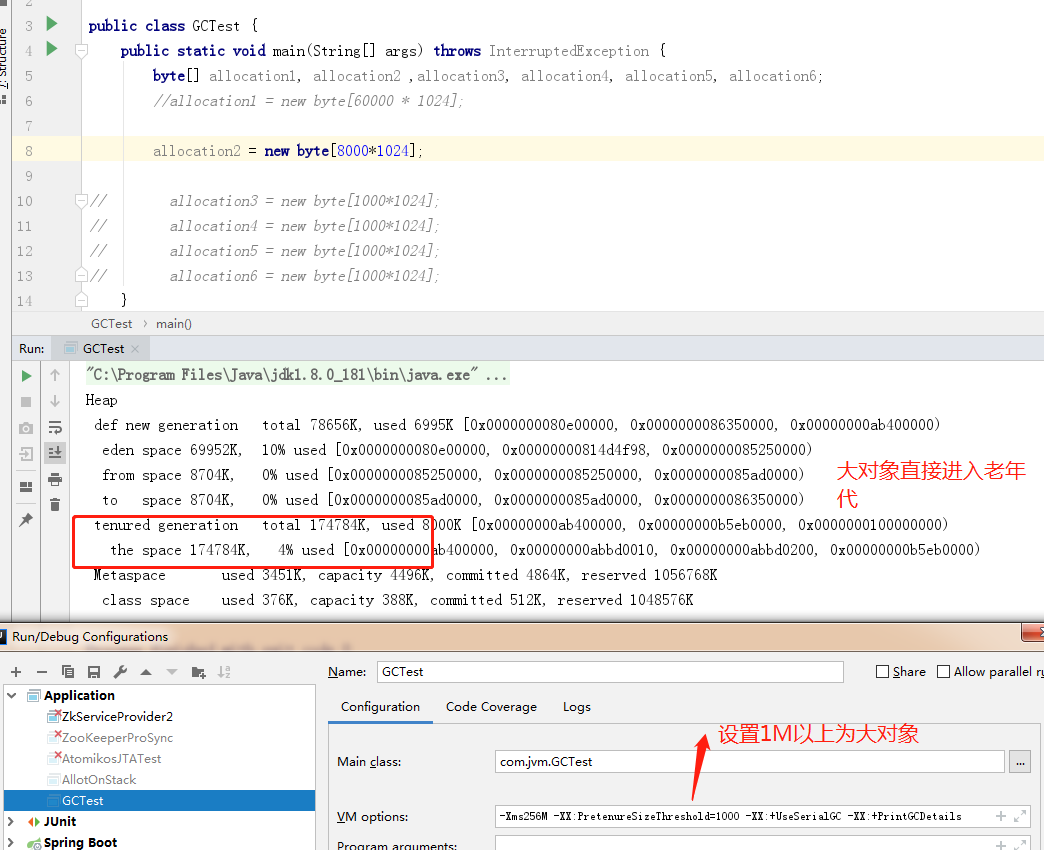Image resolution: width=1044 pixels, height=850 pixels.
Task: Copy the selected configuration
Action: (x=67, y=672)
